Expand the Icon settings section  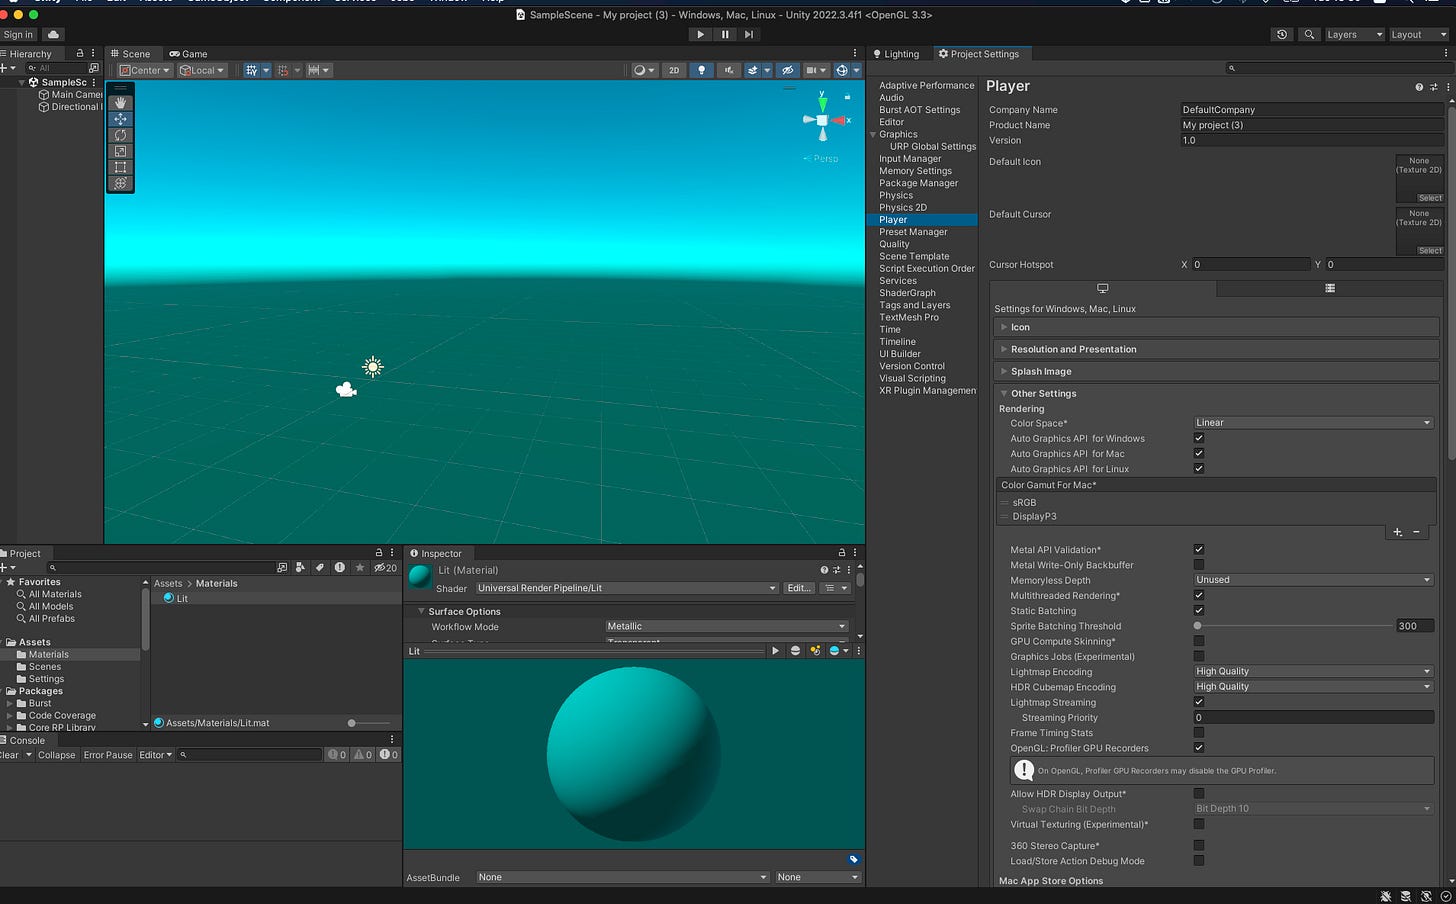pyautogui.click(x=1216, y=327)
